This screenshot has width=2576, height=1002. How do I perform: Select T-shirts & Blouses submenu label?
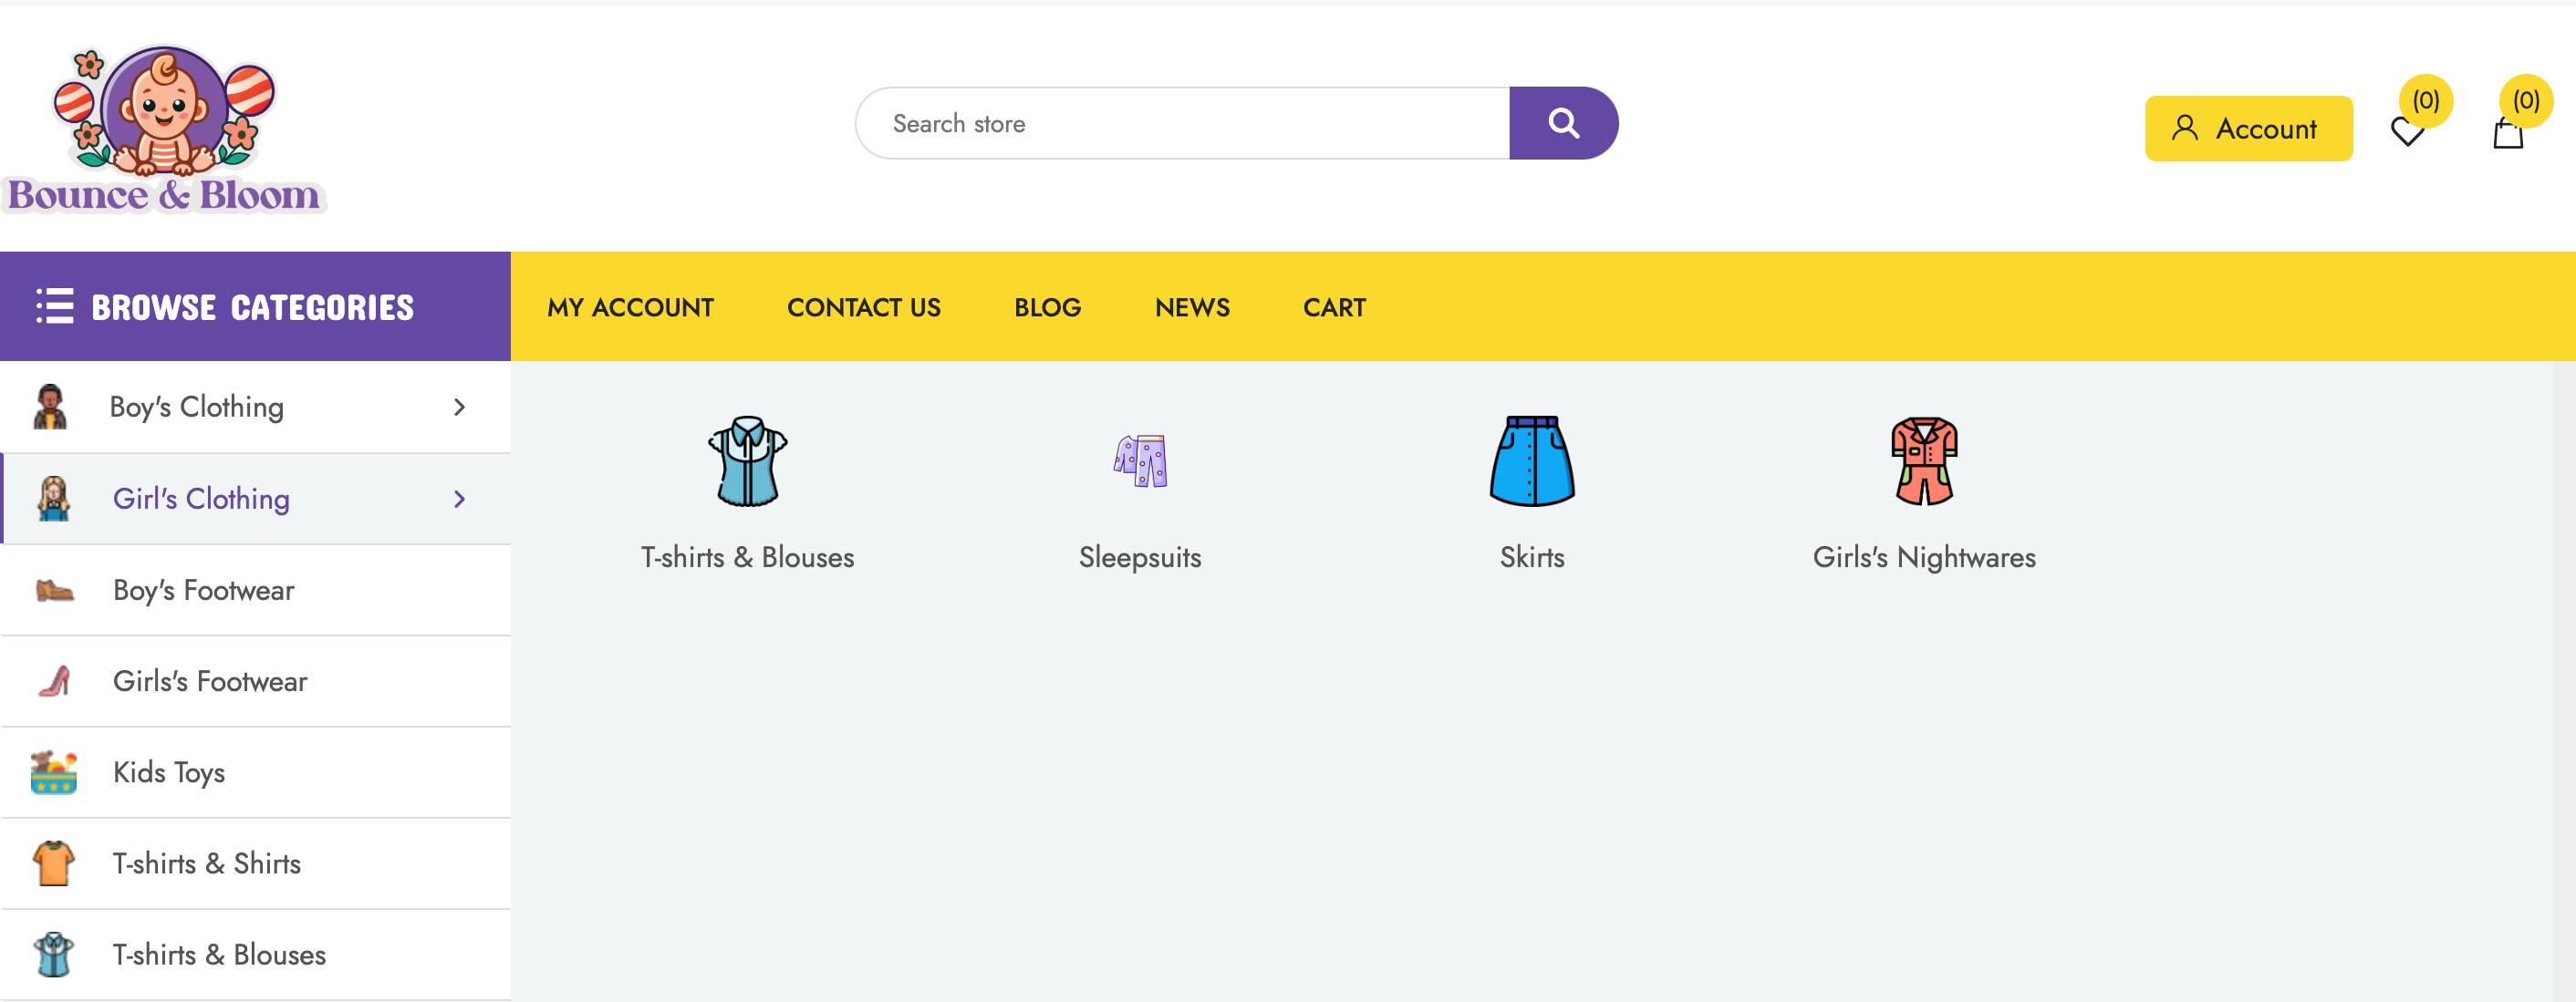(x=748, y=557)
